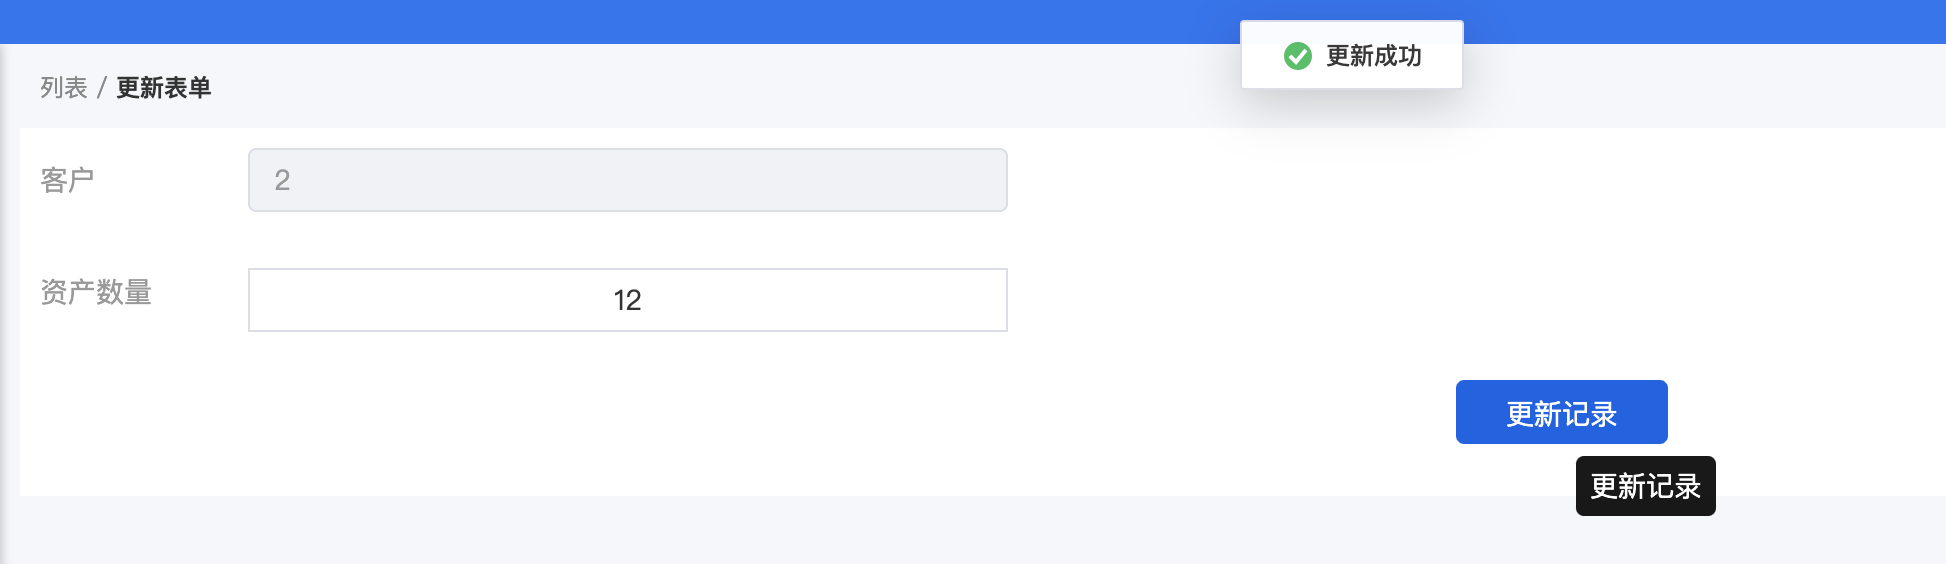Click the green checkmark success icon
This screenshot has width=1946, height=564.
pos(1298,56)
